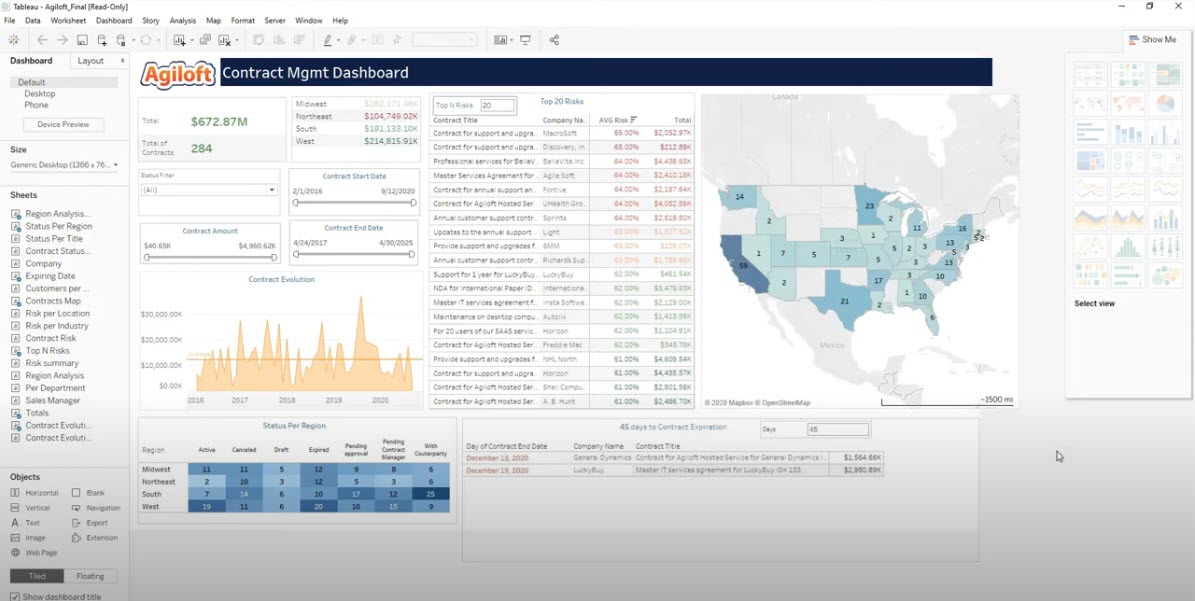
Task: Click the Contract Start Date slider right handle
Action: 414,203
